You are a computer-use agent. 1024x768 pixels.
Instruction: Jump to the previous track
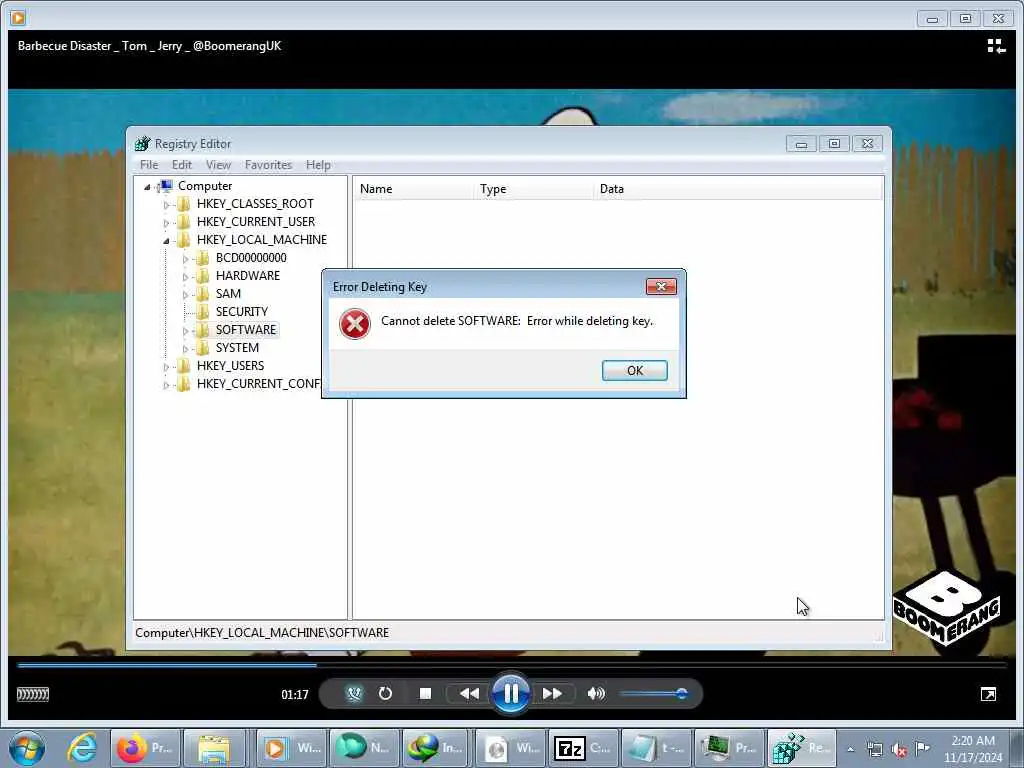(469, 694)
